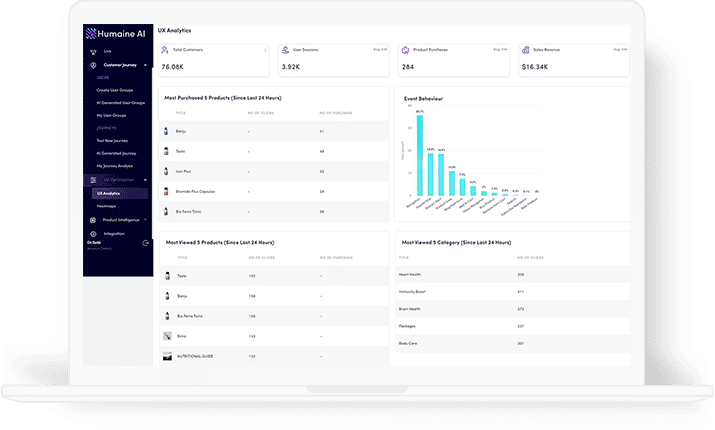
Task: Collapse the UX Optimization sidebar section
Action: point(146,180)
